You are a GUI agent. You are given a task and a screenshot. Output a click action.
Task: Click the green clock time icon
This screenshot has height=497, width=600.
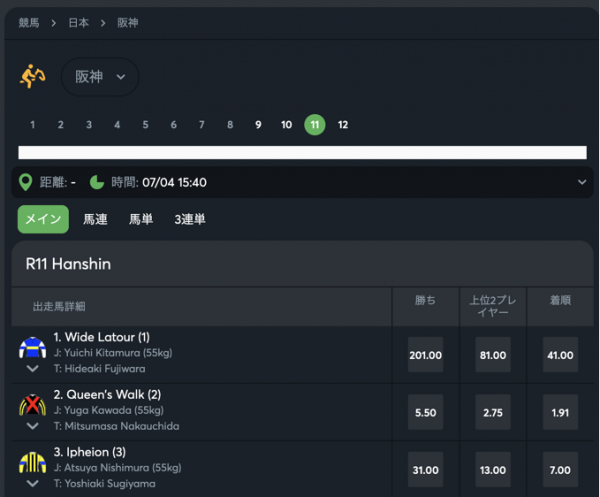tap(97, 182)
